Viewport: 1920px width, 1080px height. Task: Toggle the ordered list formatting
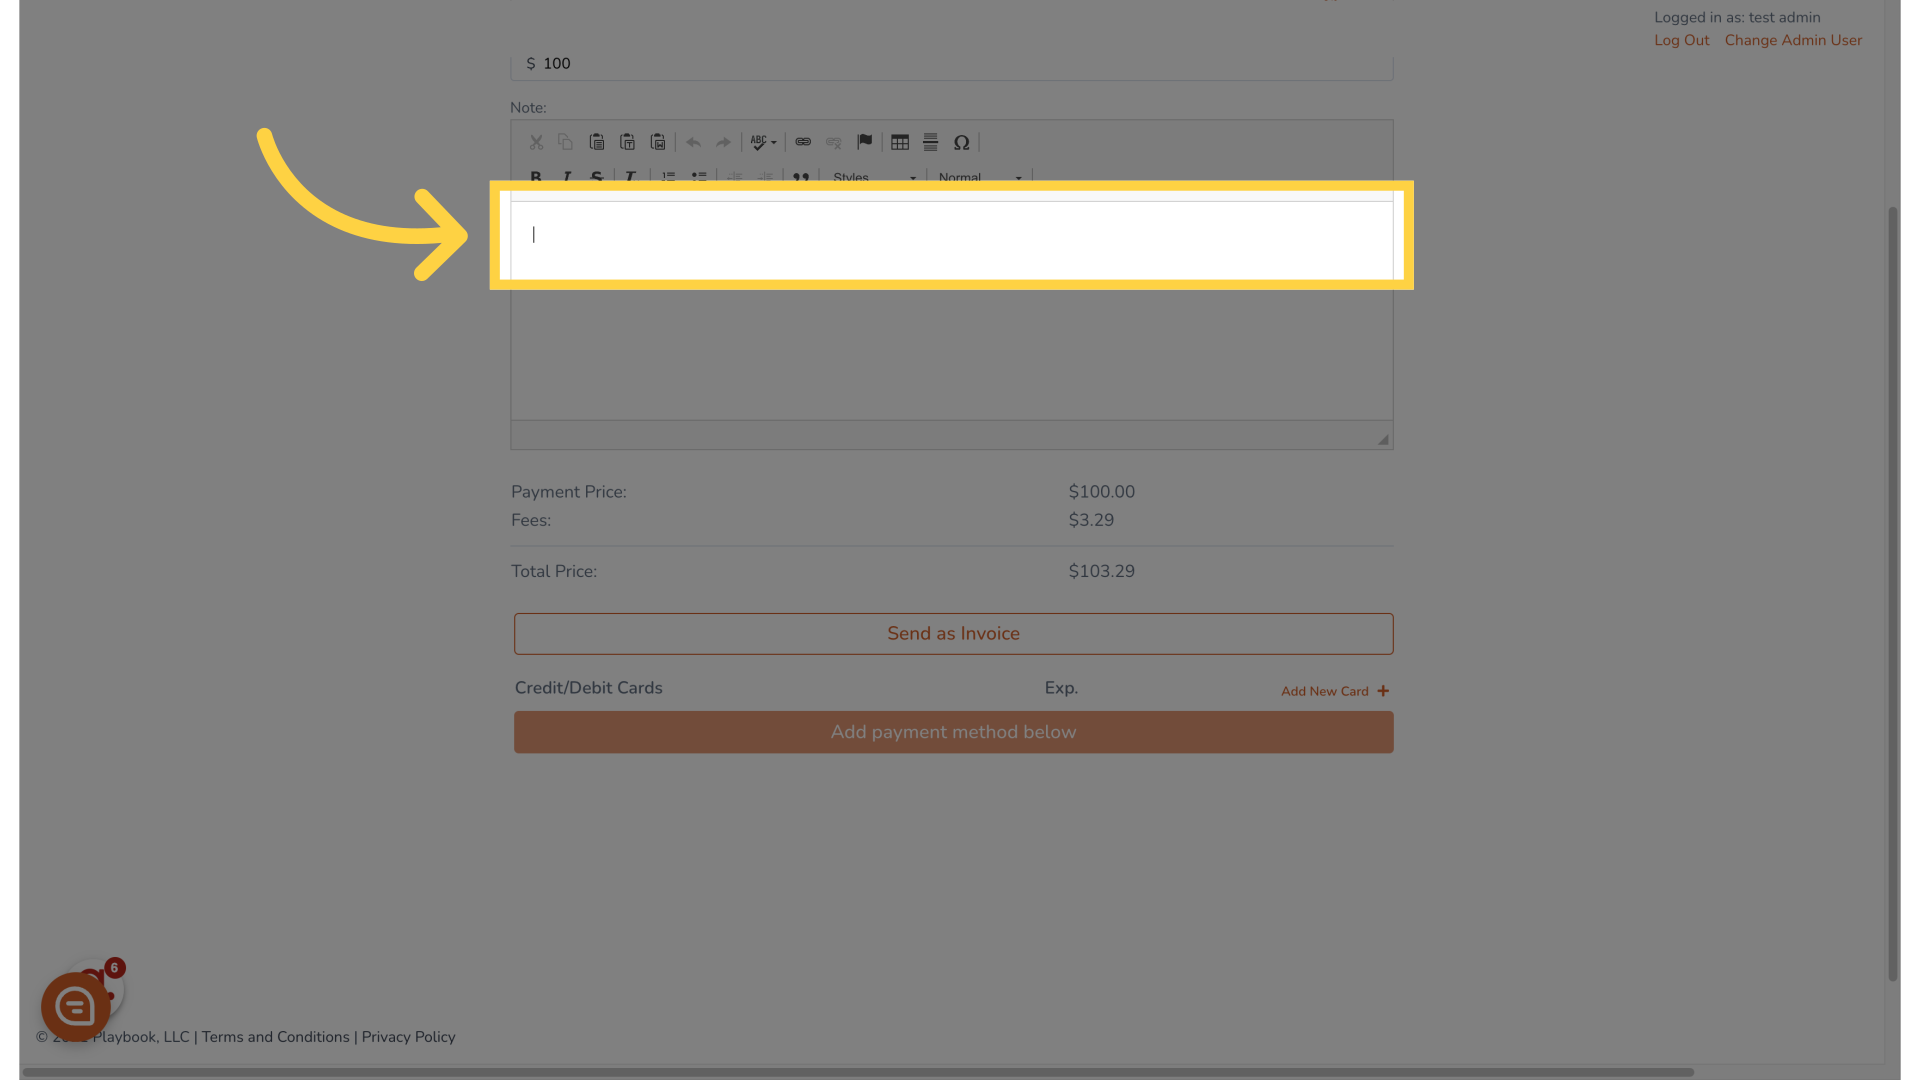pyautogui.click(x=669, y=178)
